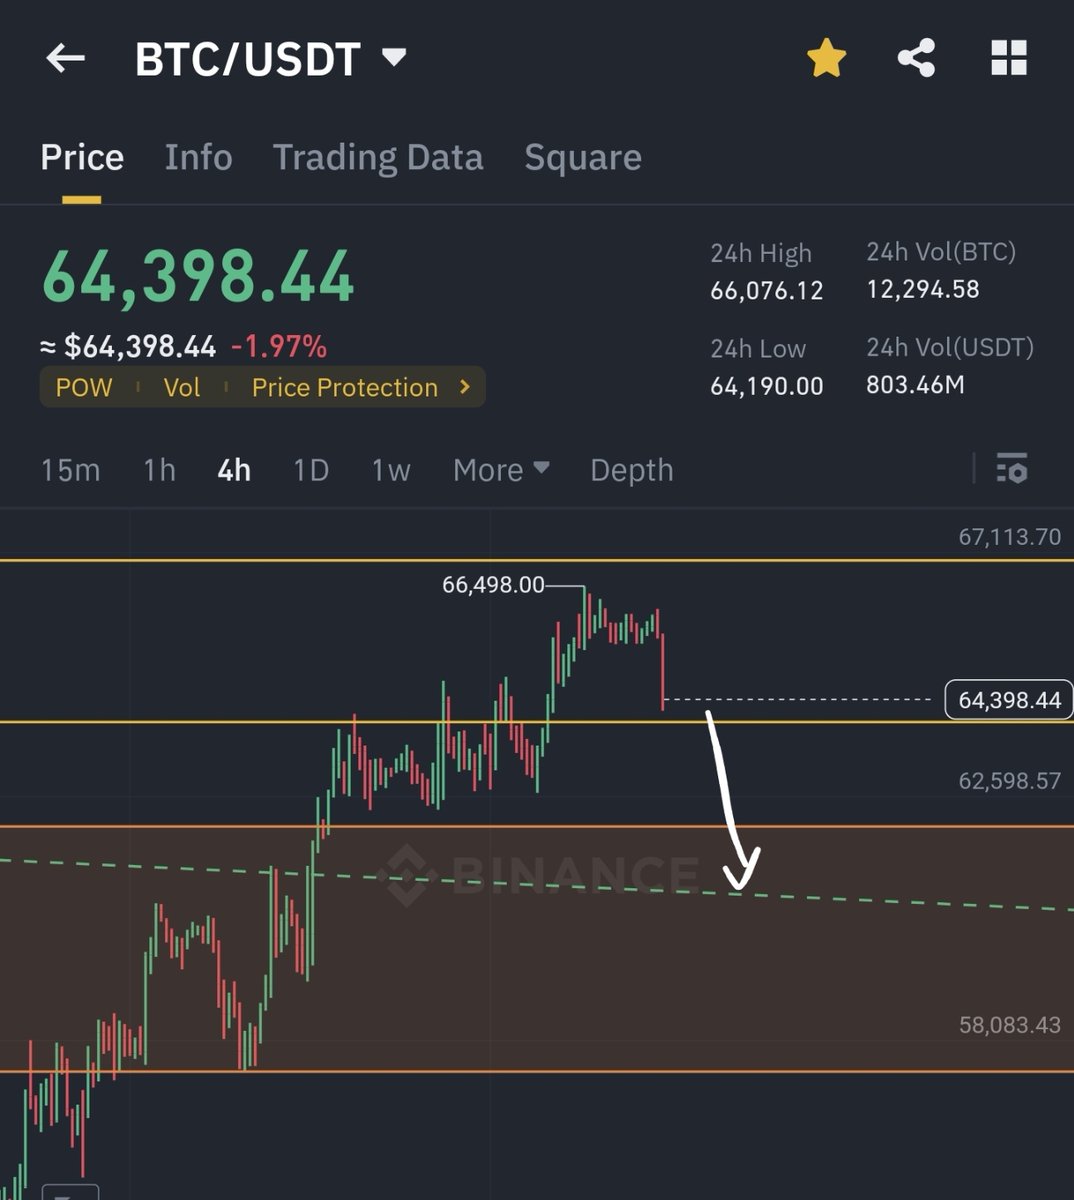The width and height of the screenshot is (1074, 1200).
Task: Select the 4h timeframe
Action: [x=234, y=470]
